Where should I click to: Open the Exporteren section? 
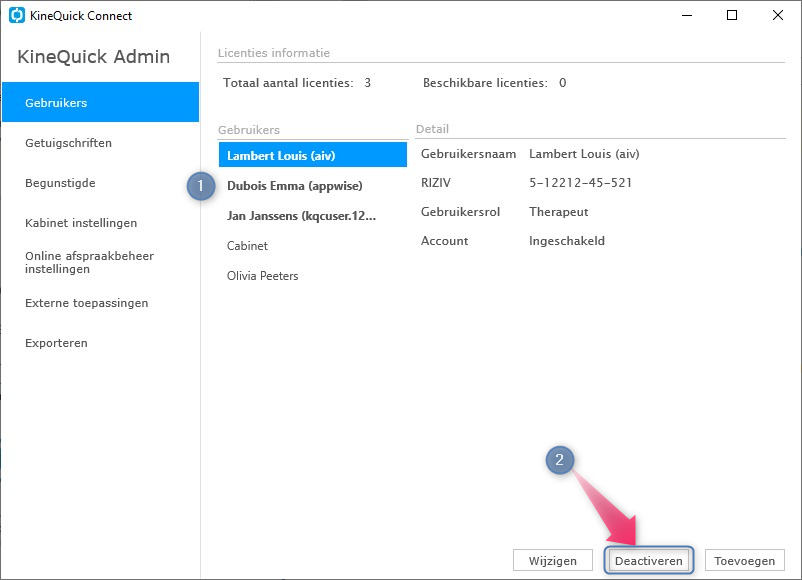56,343
